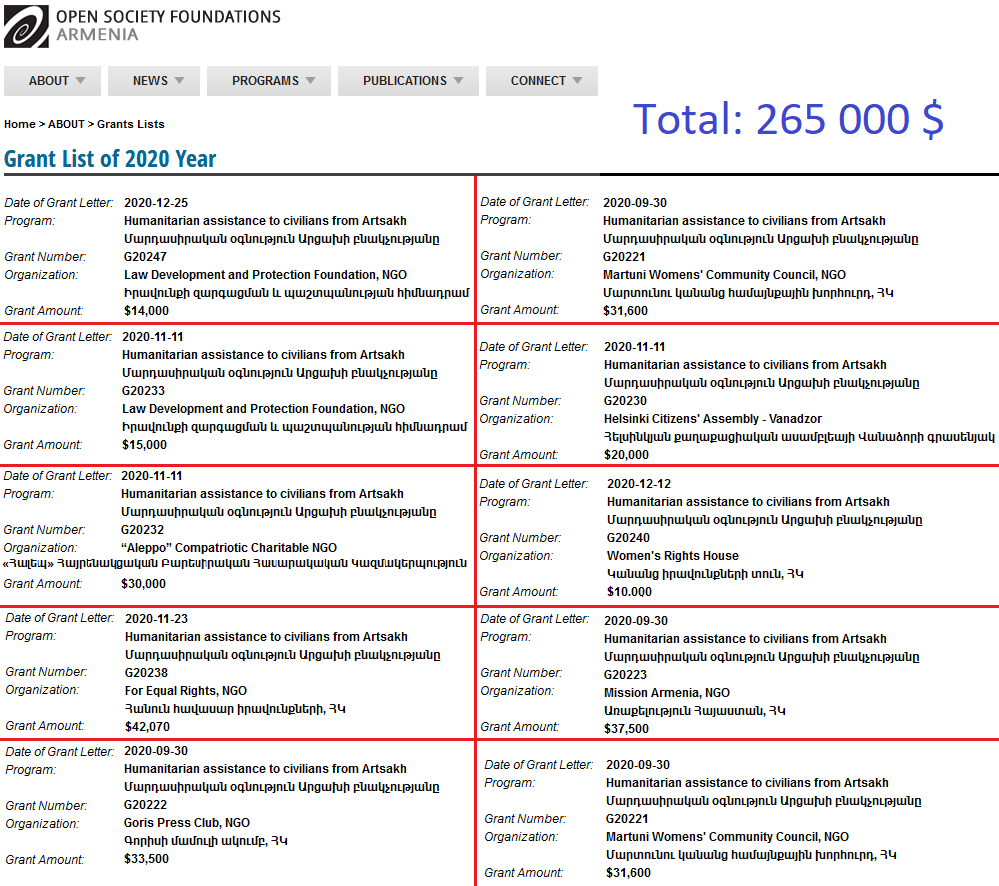Click the Mission Armenia, NGO organization
Screen dimensions: 999x886
coord(667,692)
